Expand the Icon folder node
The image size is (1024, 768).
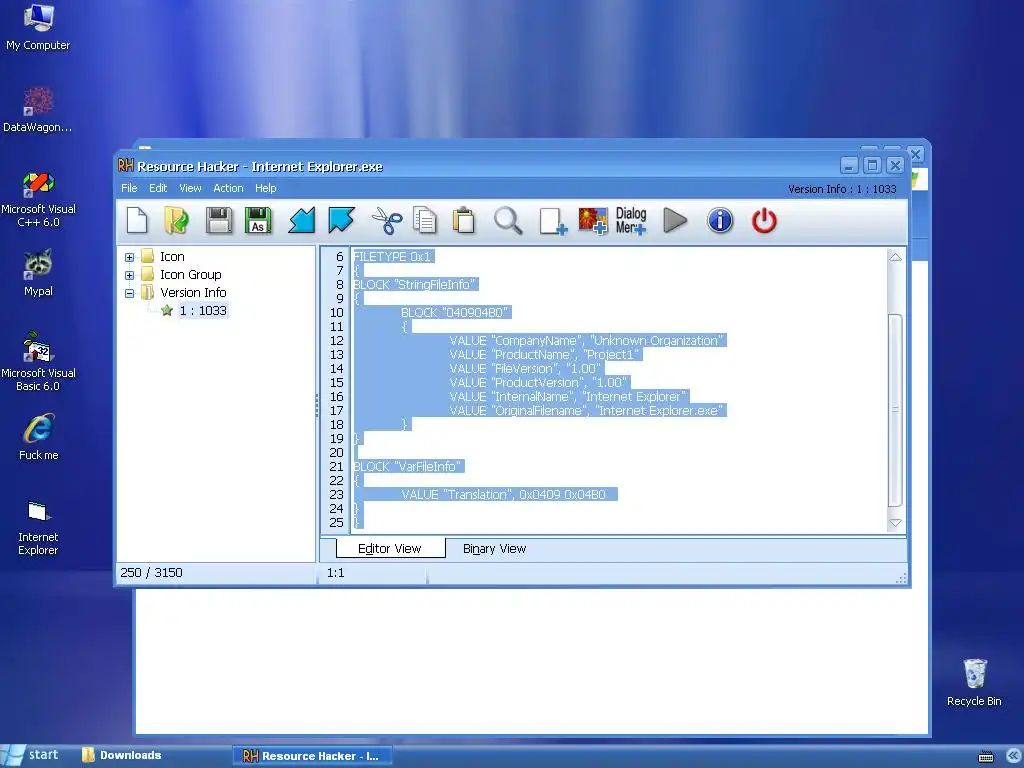129,257
